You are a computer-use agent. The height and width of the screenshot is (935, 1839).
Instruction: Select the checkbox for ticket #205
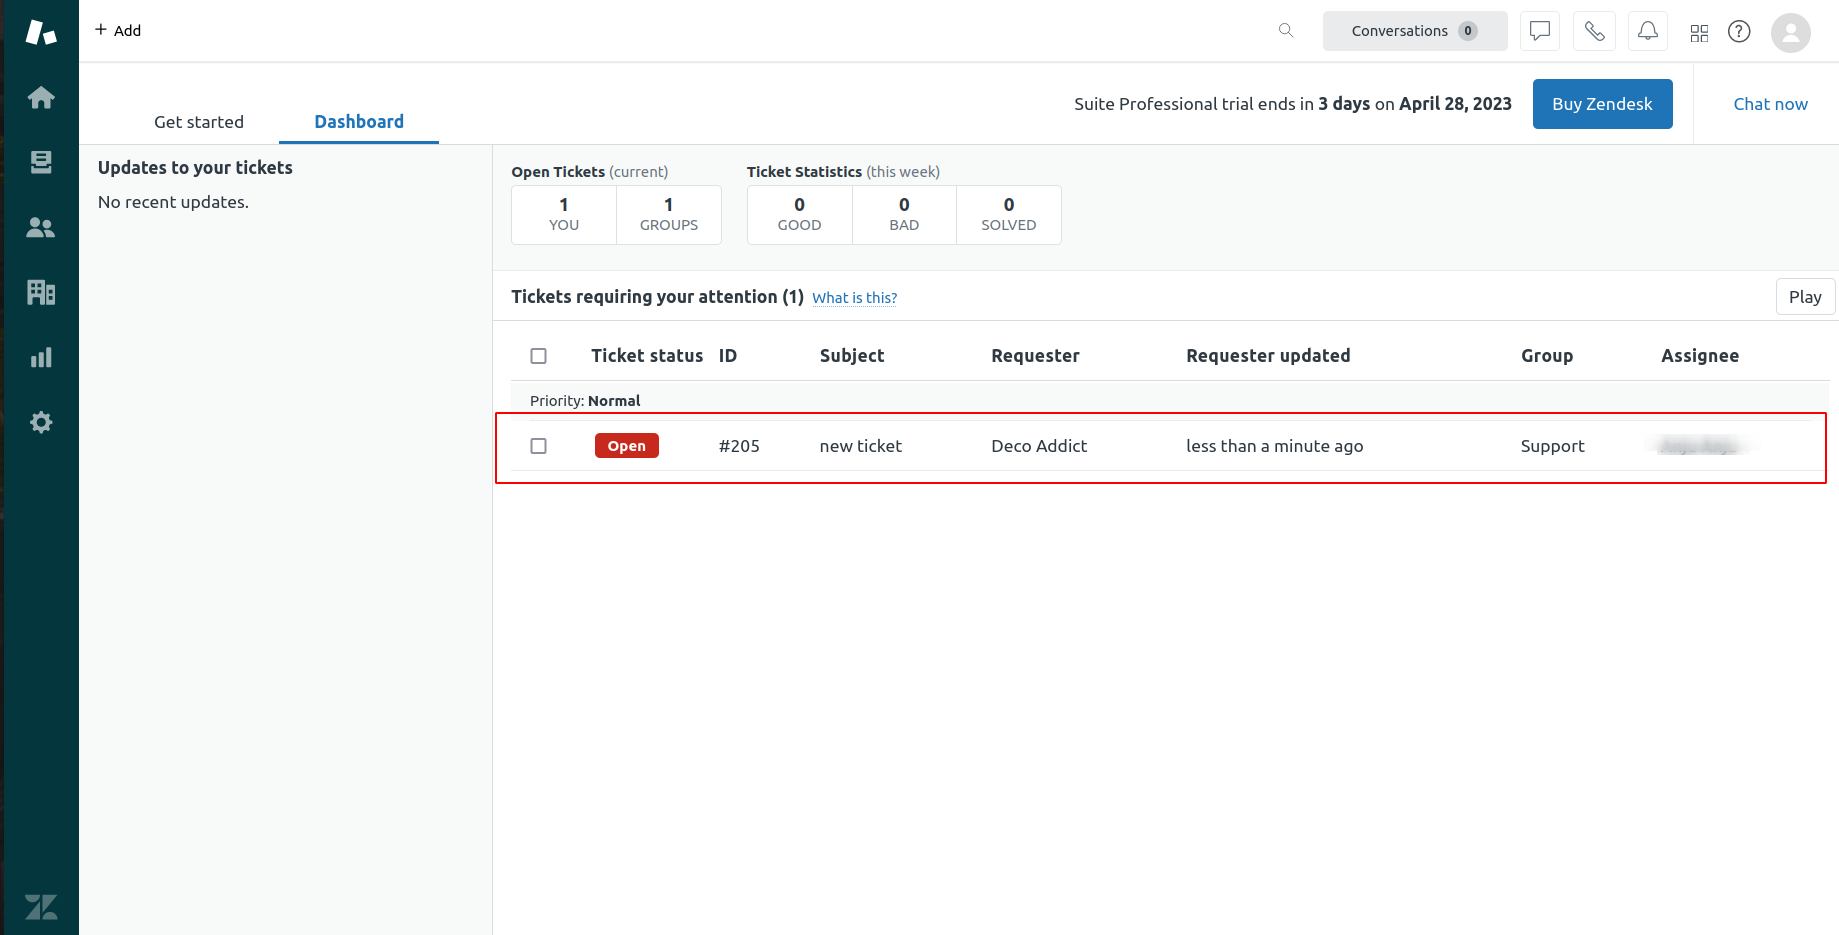pyautogui.click(x=539, y=446)
